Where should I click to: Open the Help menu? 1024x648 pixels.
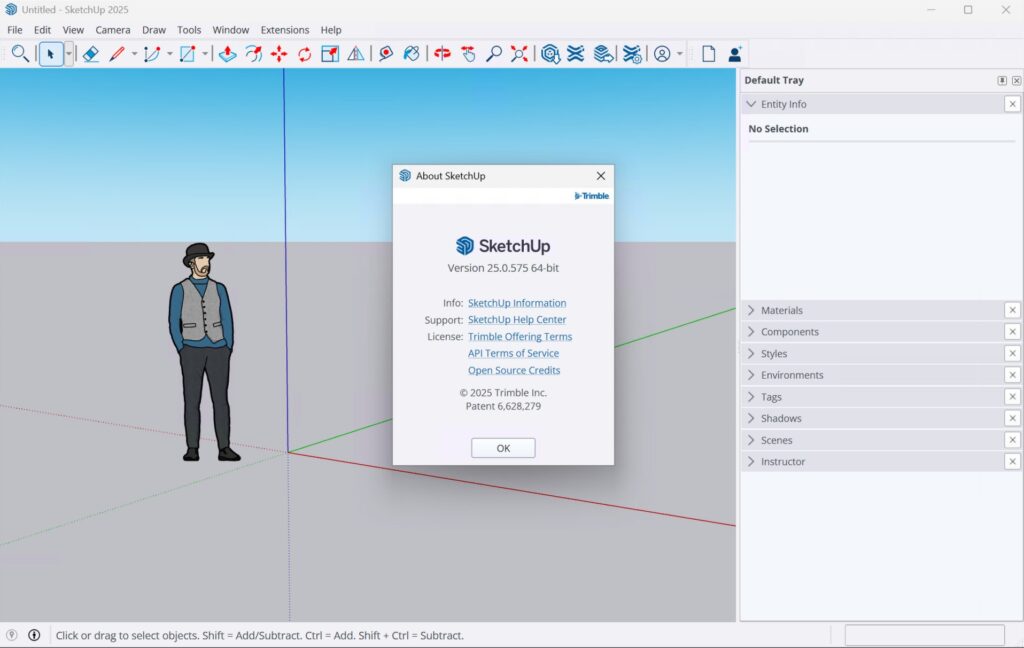[x=331, y=30]
